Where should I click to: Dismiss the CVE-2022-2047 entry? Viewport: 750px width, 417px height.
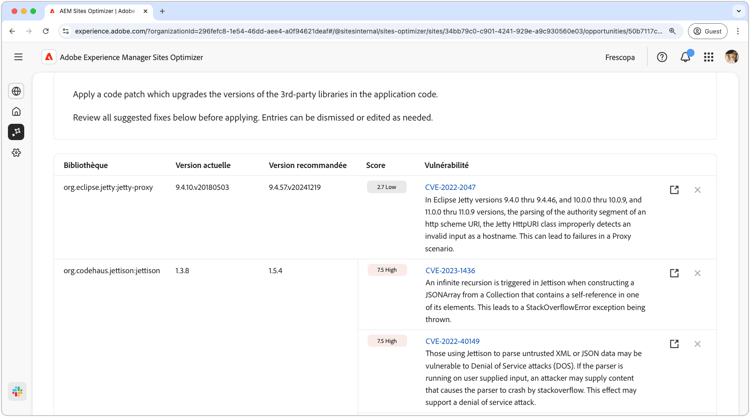[x=697, y=190]
